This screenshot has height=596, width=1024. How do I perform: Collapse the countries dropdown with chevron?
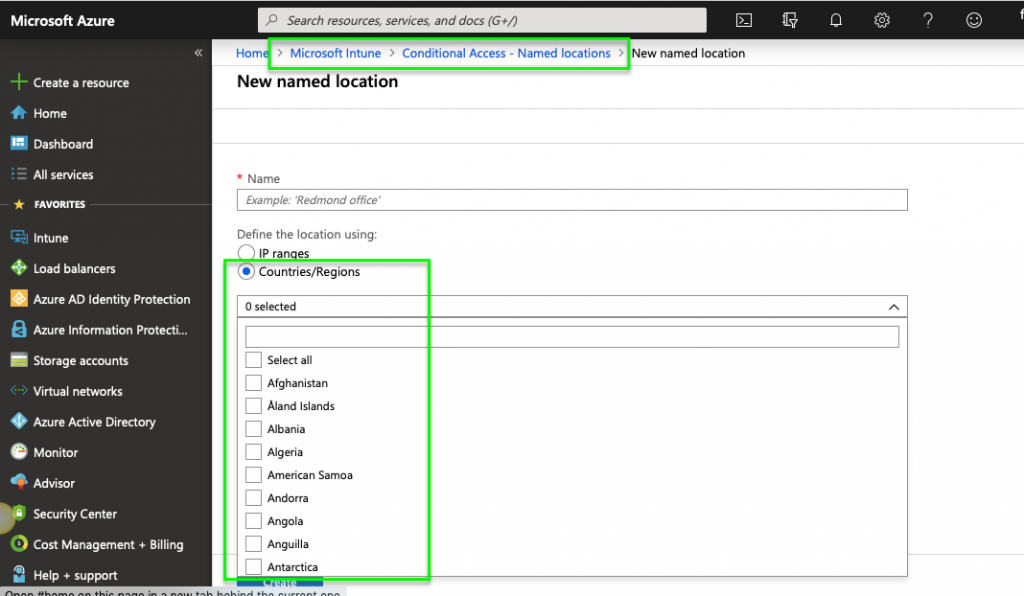(893, 307)
